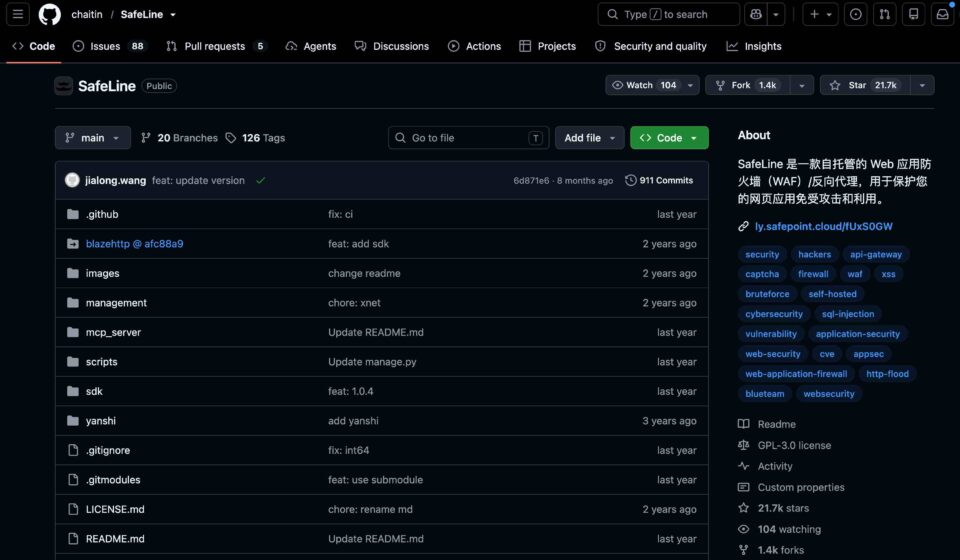Expand the Star lists dropdown arrow

[922, 85]
